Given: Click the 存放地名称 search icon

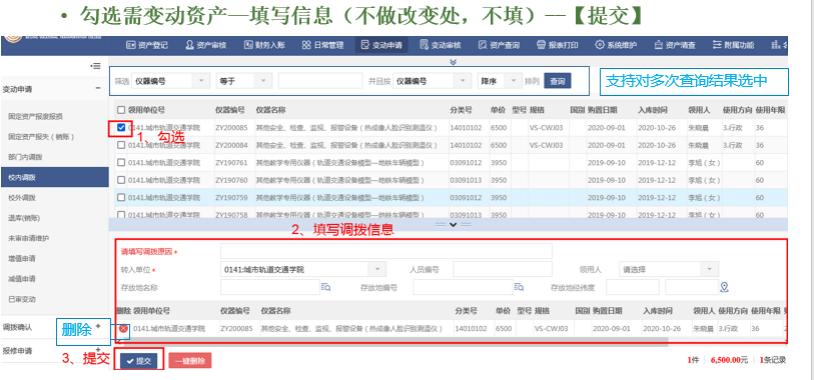Looking at the screenshot, I should coord(326,287).
